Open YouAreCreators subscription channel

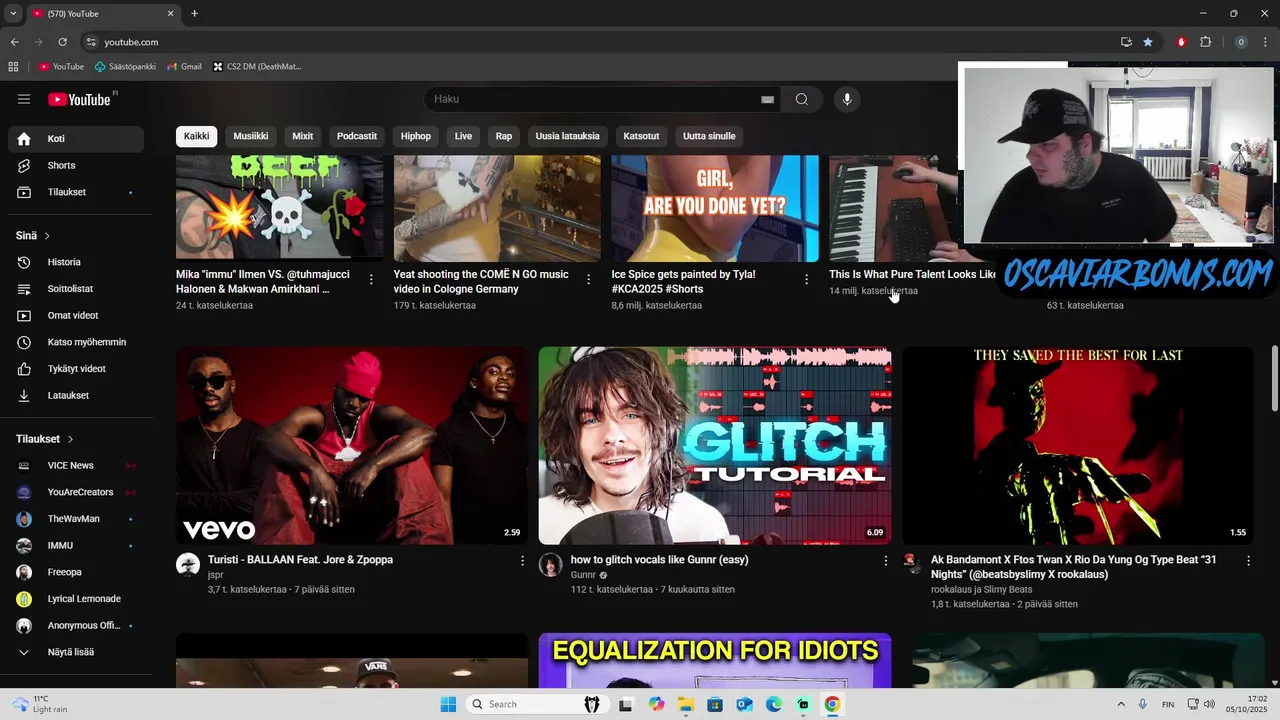[x=76, y=492]
